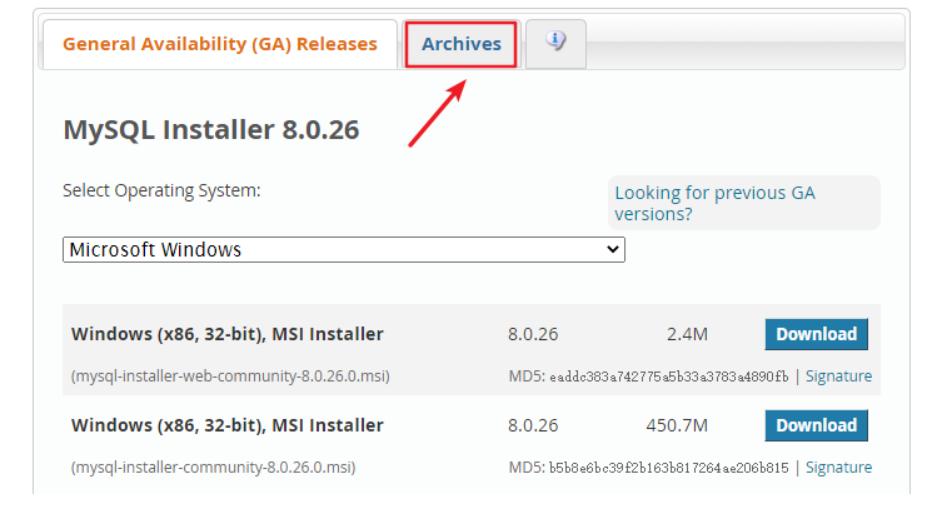The width and height of the screenshot is (927, 509).
Task: Select filename '(mysql-installer-community-8.0.26.0.msi)'
Action: (213, 467)
